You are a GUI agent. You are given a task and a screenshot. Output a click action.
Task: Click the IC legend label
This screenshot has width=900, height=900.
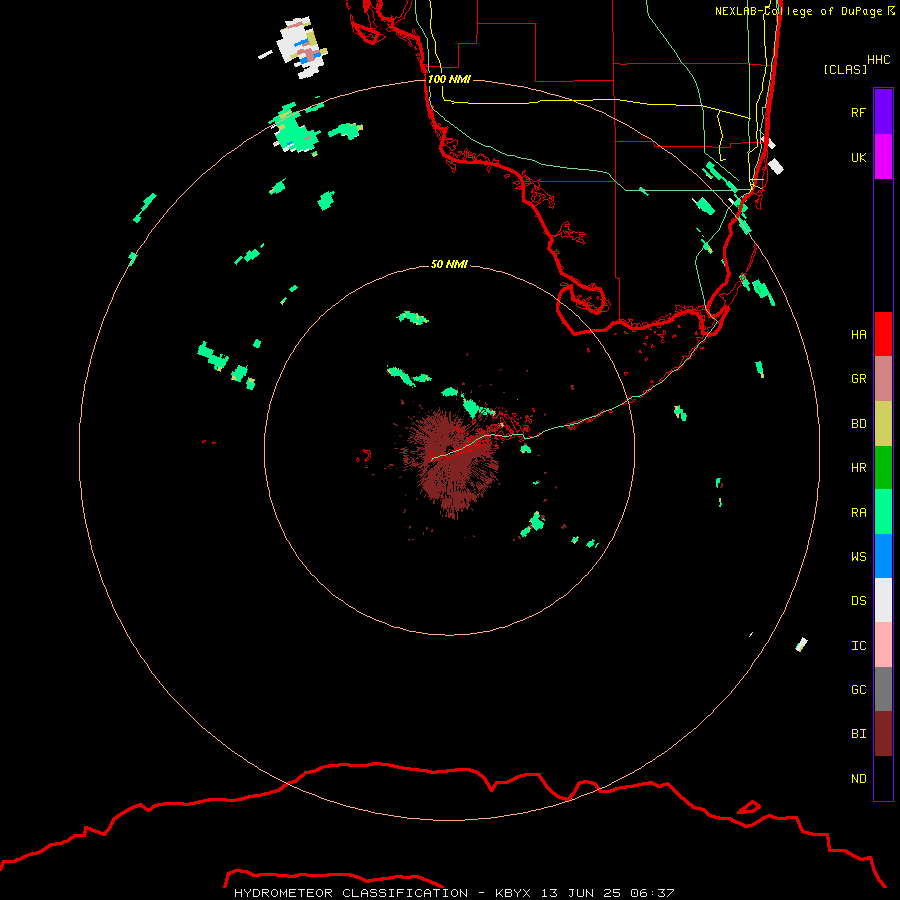pyautogui.click(x=859, y=646)
